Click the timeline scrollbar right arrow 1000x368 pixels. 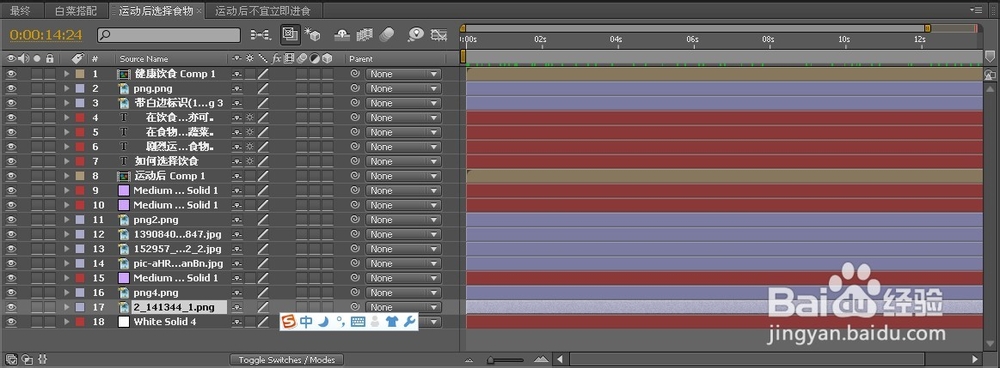tap(974, 360)
